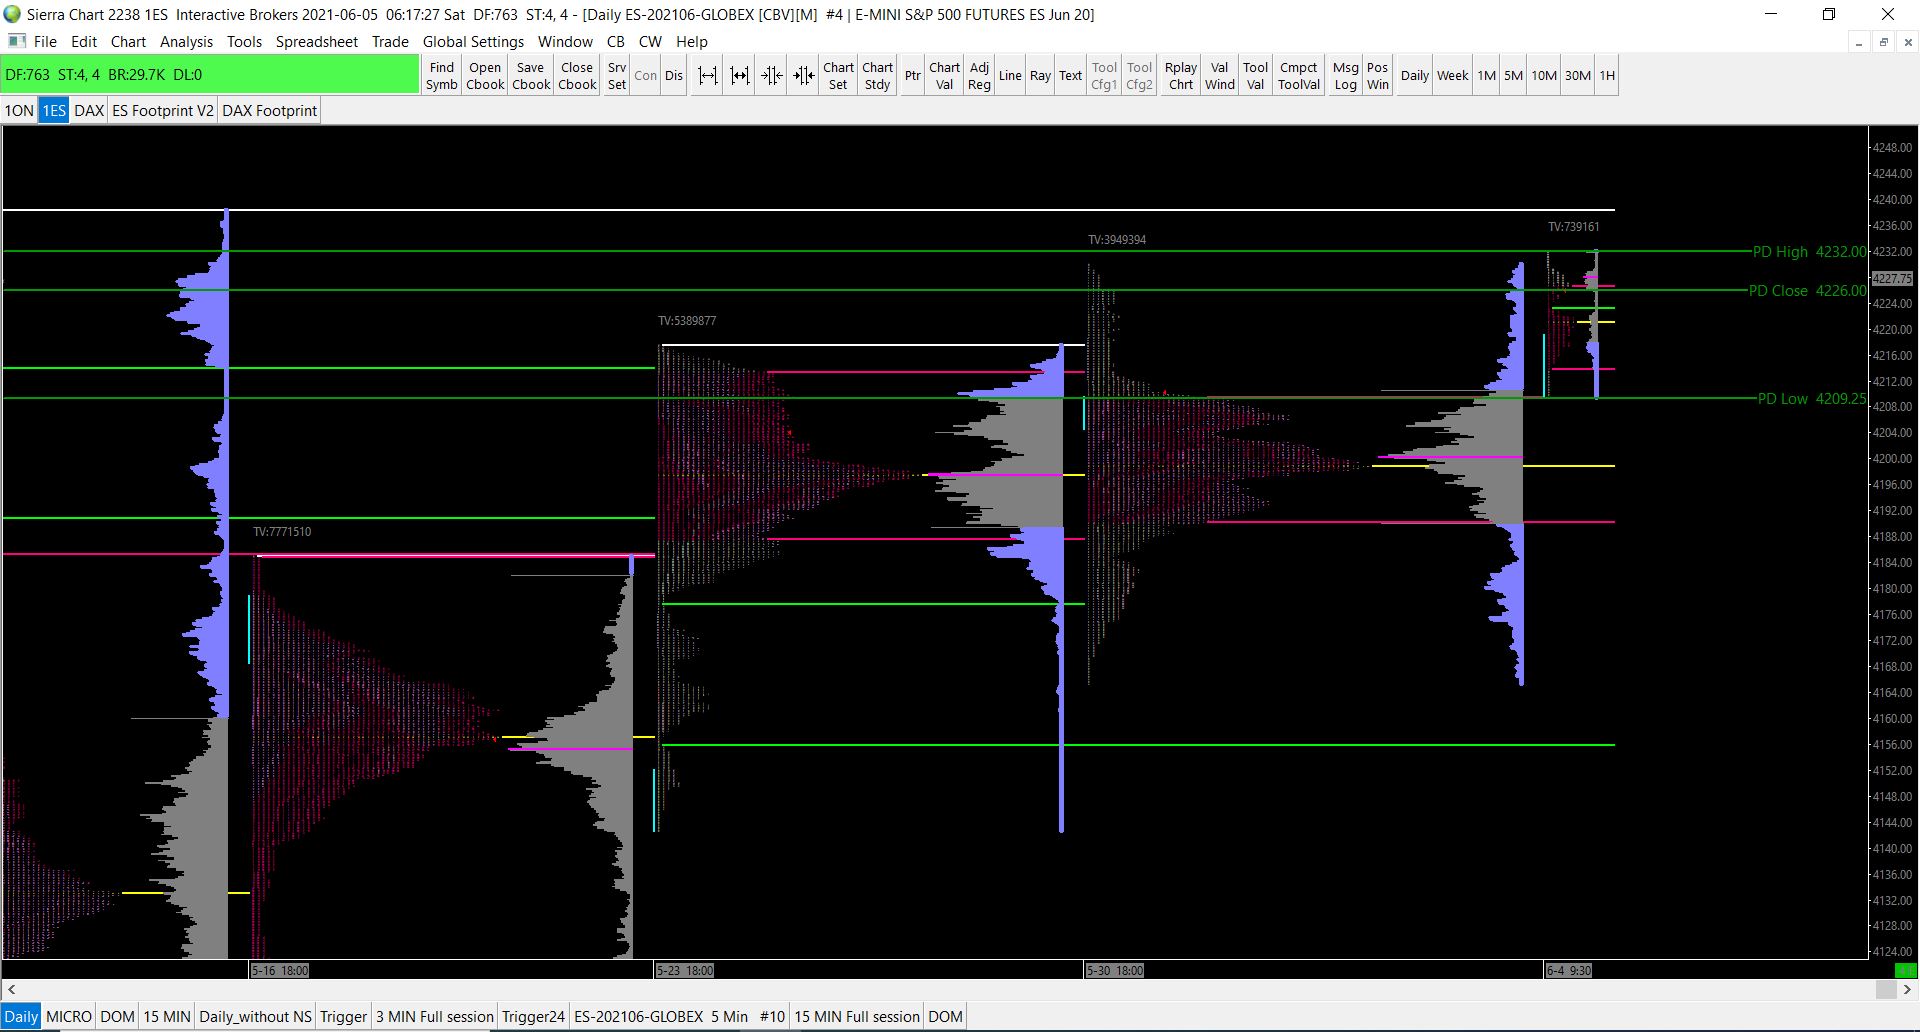Click the Rplay Chrt button
The width and height of the screenshot is (1920, 1032).
[x=1181, y=76]
